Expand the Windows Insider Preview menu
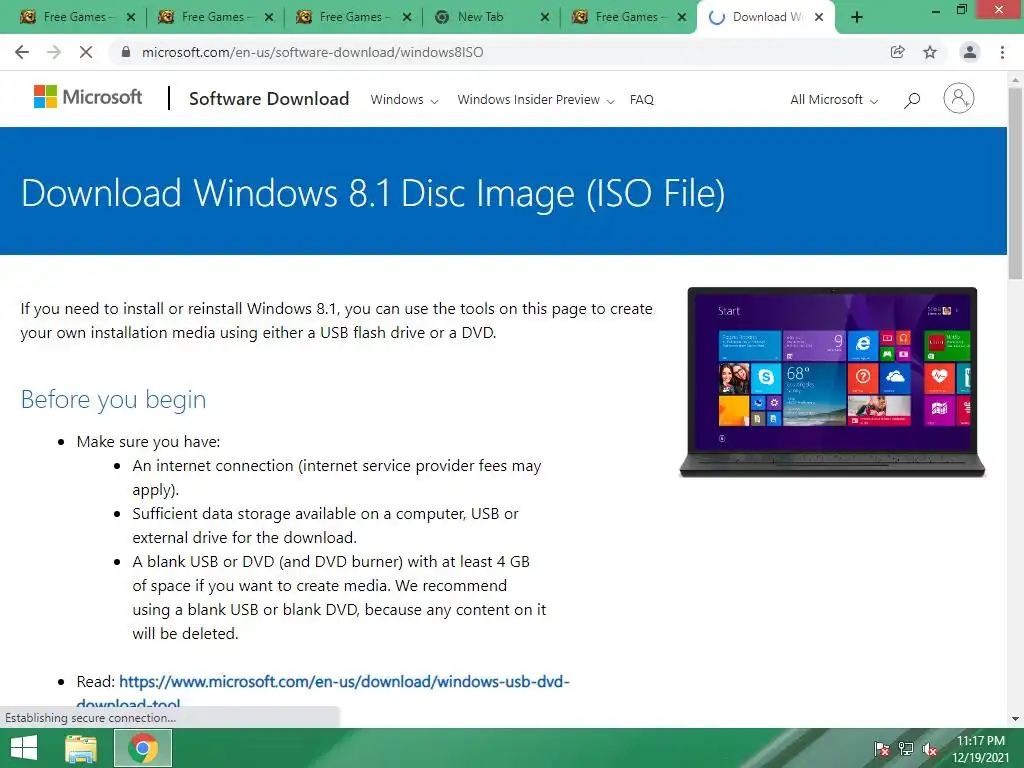The height and width of the screenshot is (768, 1024). click(x=536, y=100)
